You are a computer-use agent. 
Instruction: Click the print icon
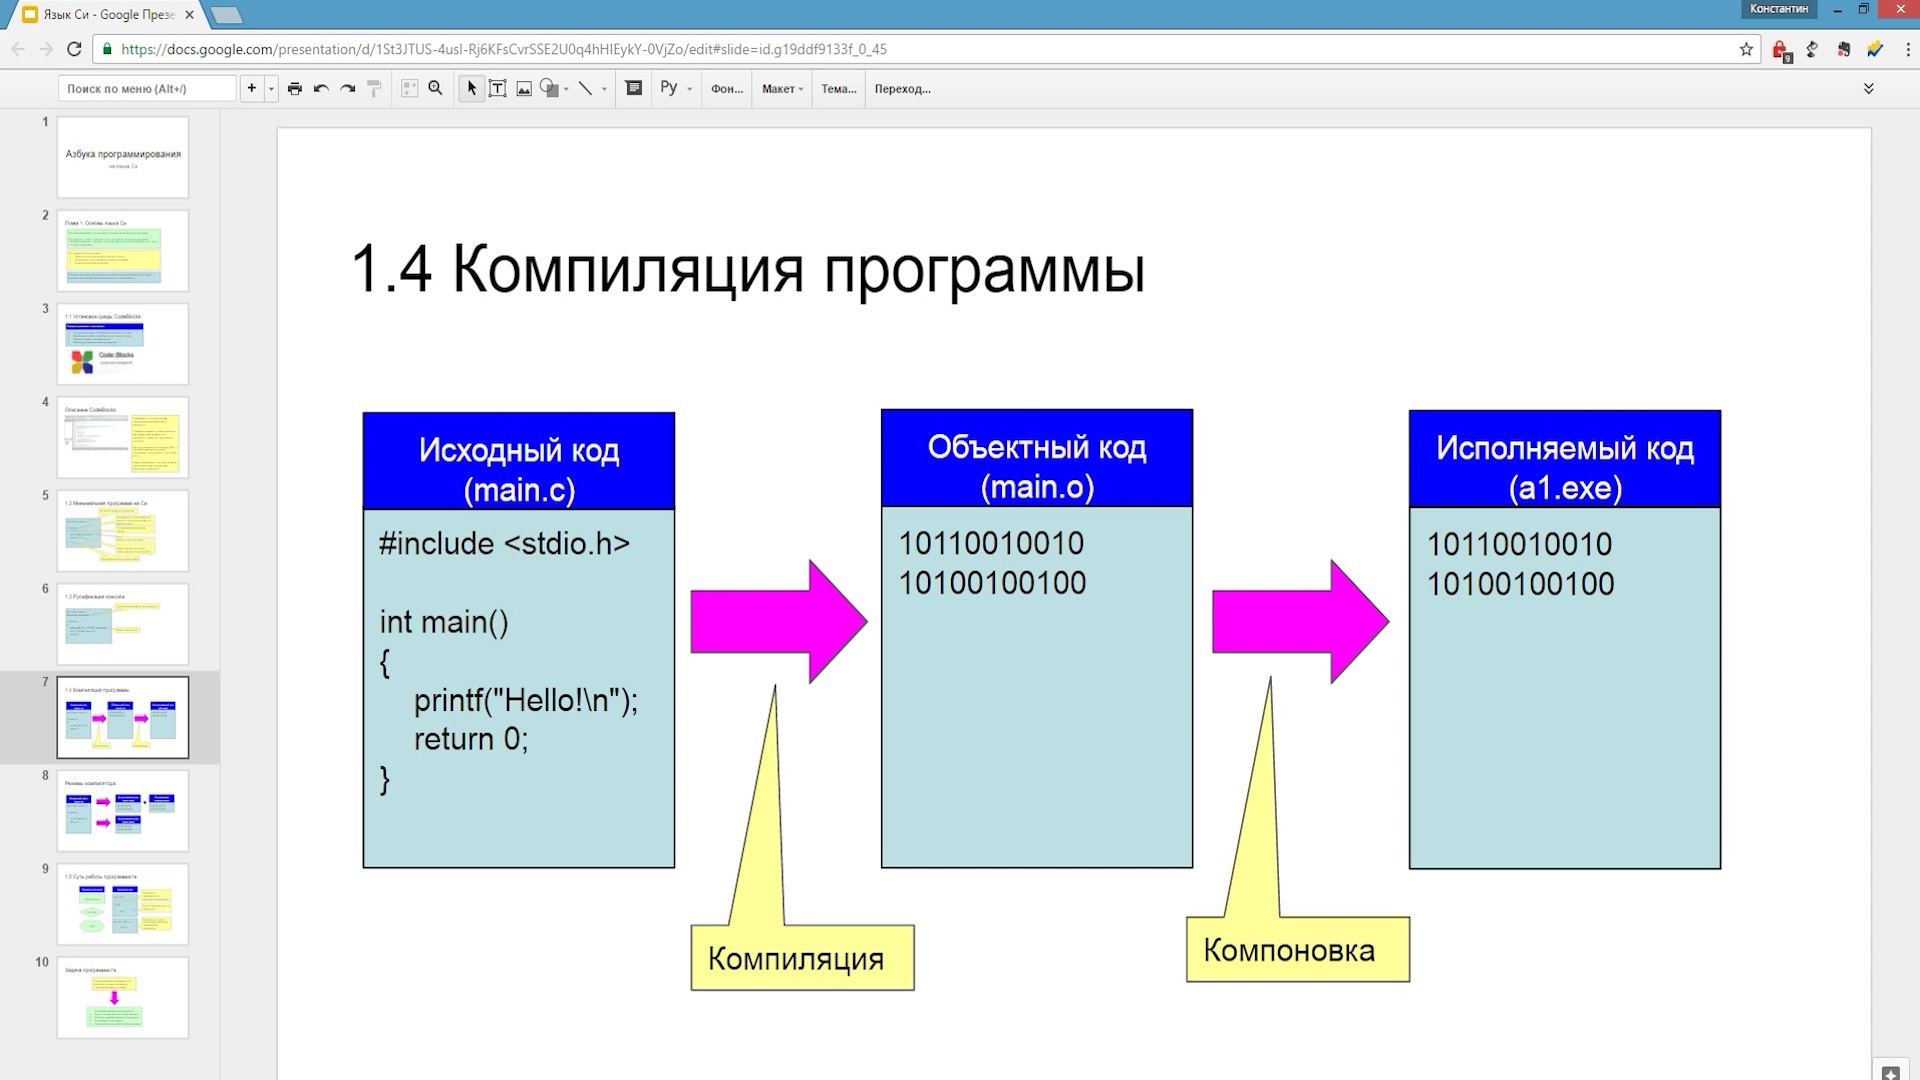(294, 88)
